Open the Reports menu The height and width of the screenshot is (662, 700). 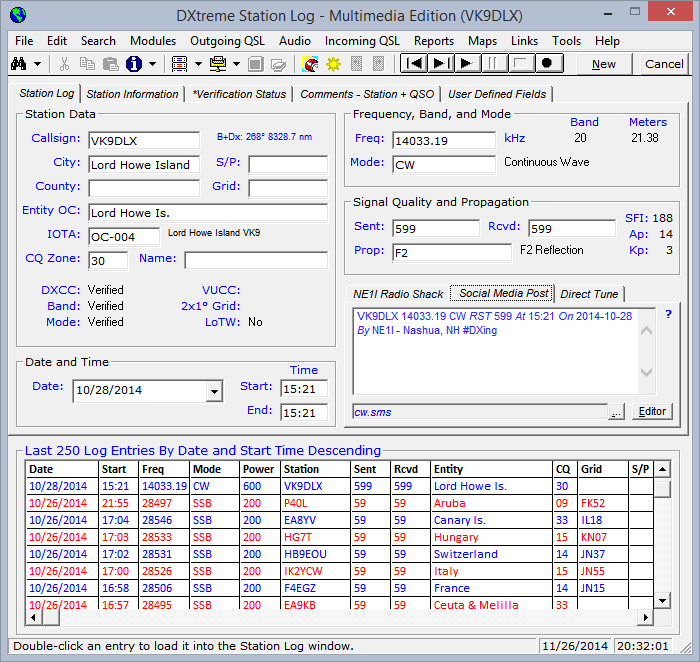(433, 41)
